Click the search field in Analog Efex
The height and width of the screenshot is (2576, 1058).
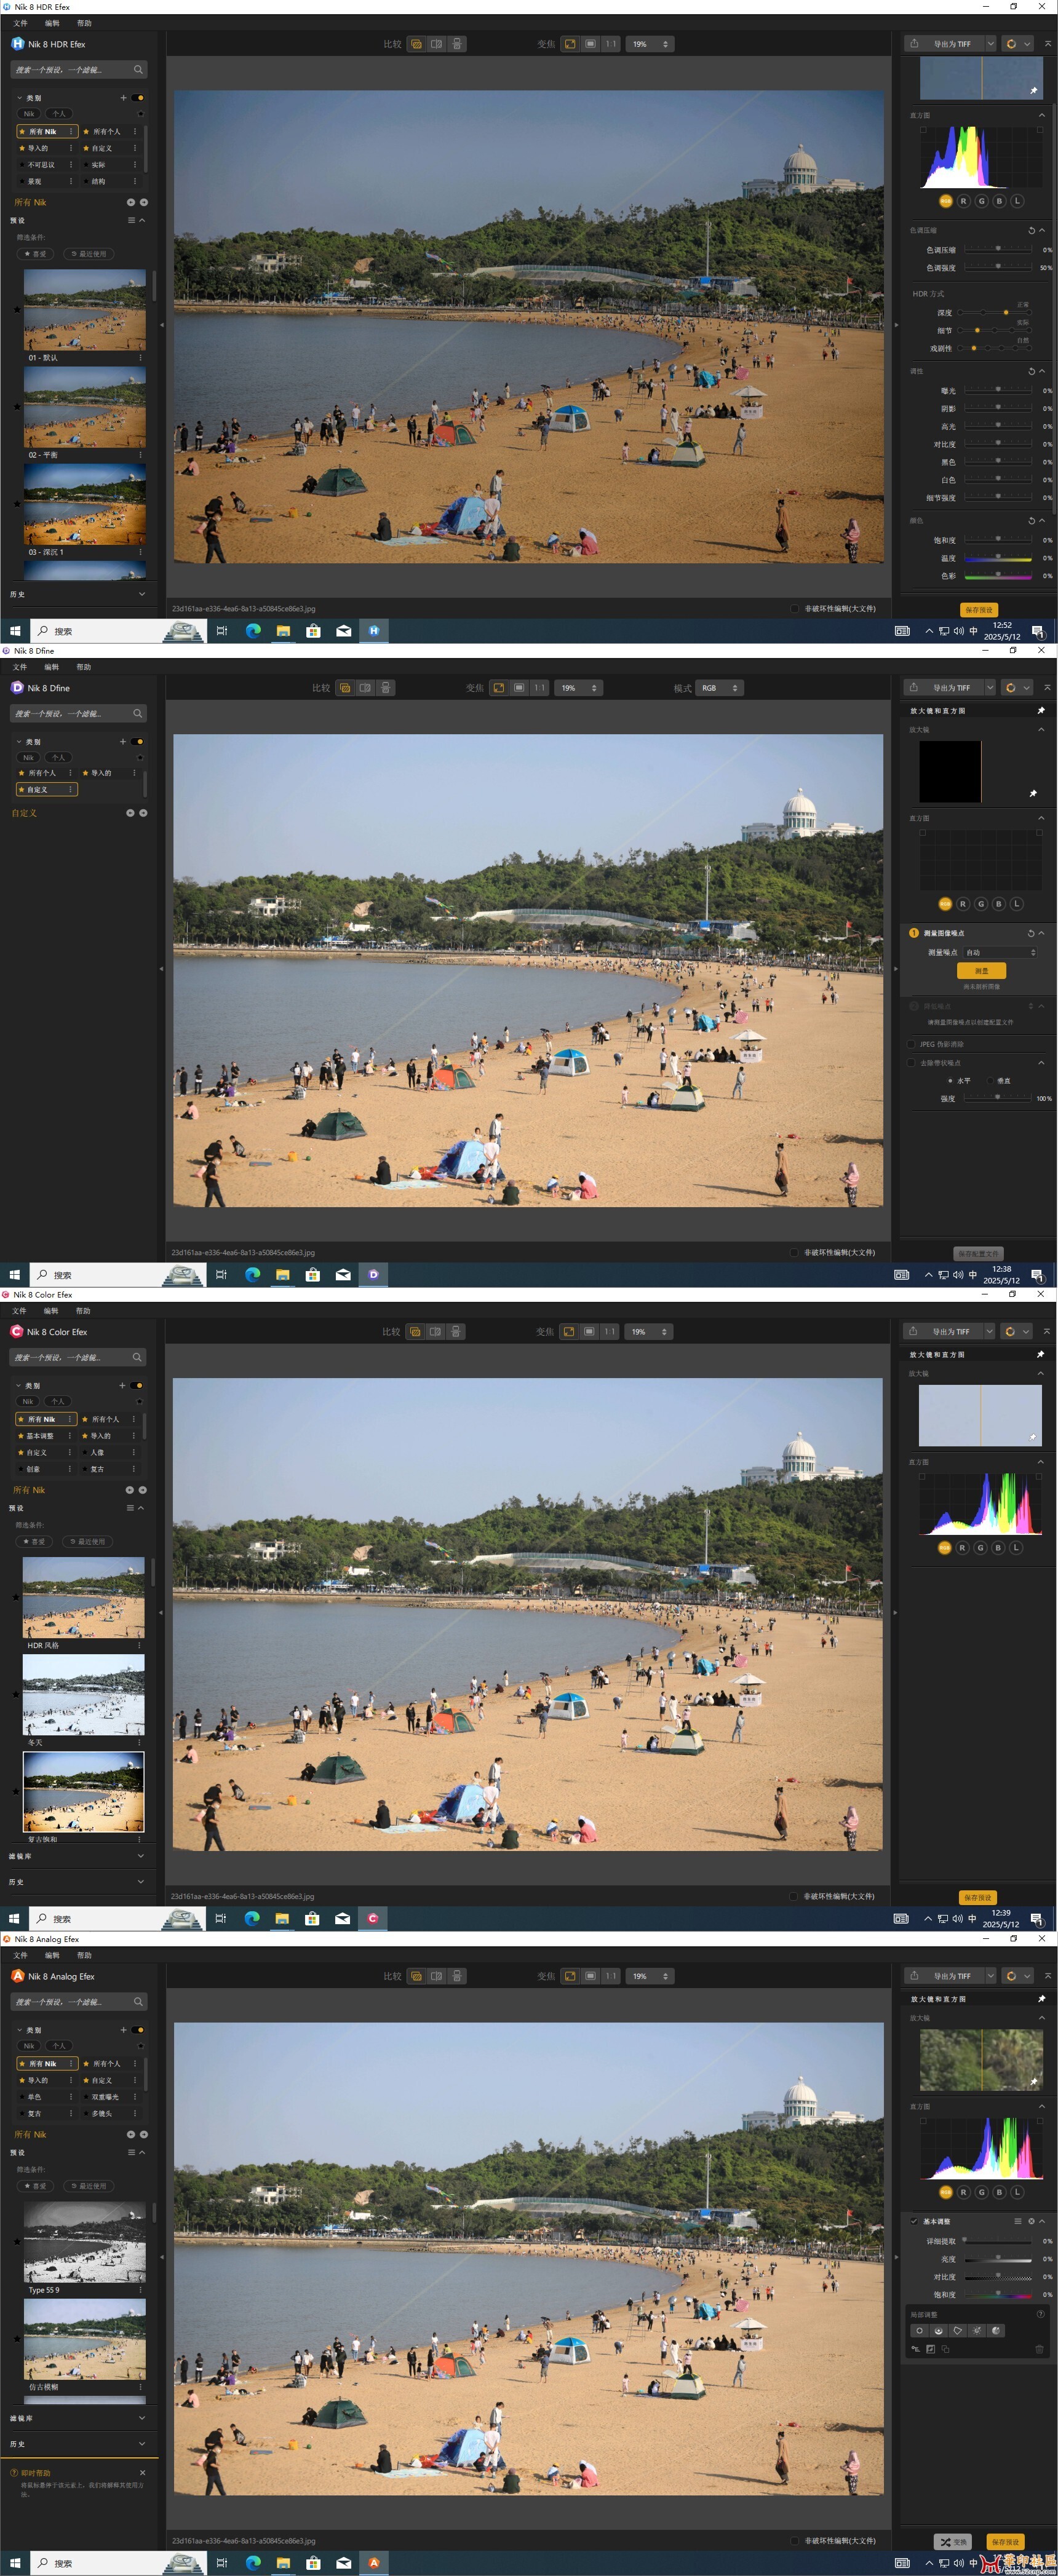(x=80, y=2001)
